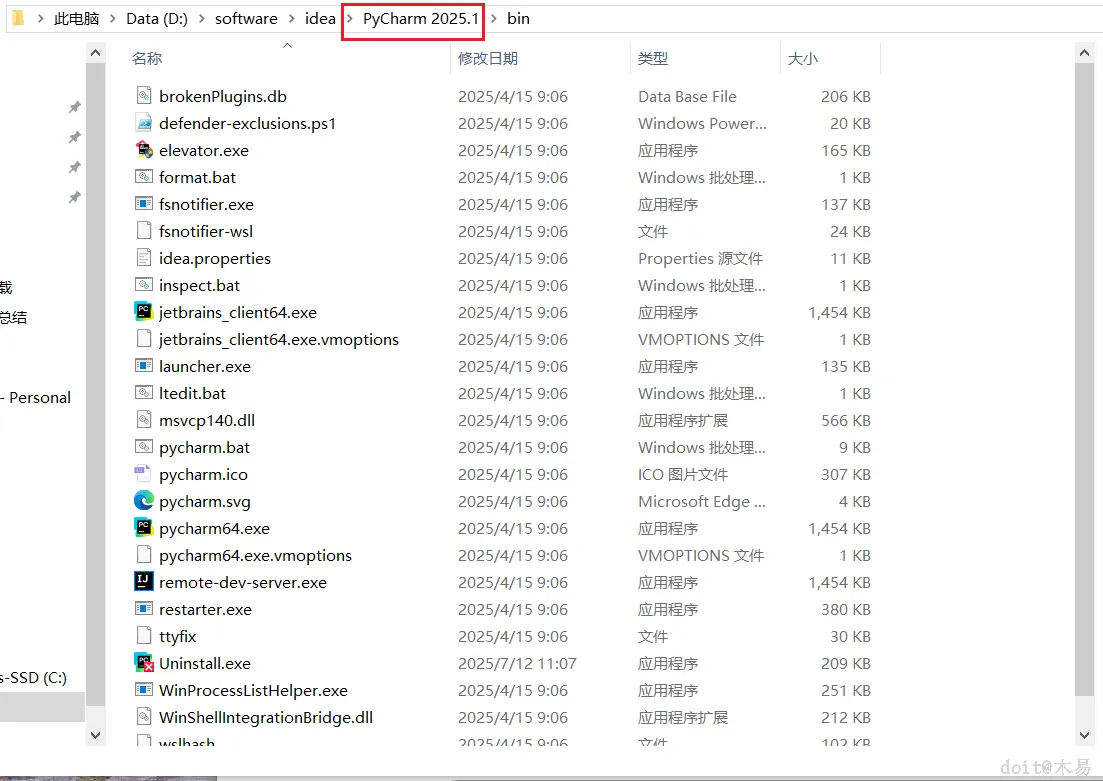This screenshot has height=781, width=1103.
Task: Expand the chevron after PyCharm 2025.1 breadcrumb
Action: [x=494, y=19]
